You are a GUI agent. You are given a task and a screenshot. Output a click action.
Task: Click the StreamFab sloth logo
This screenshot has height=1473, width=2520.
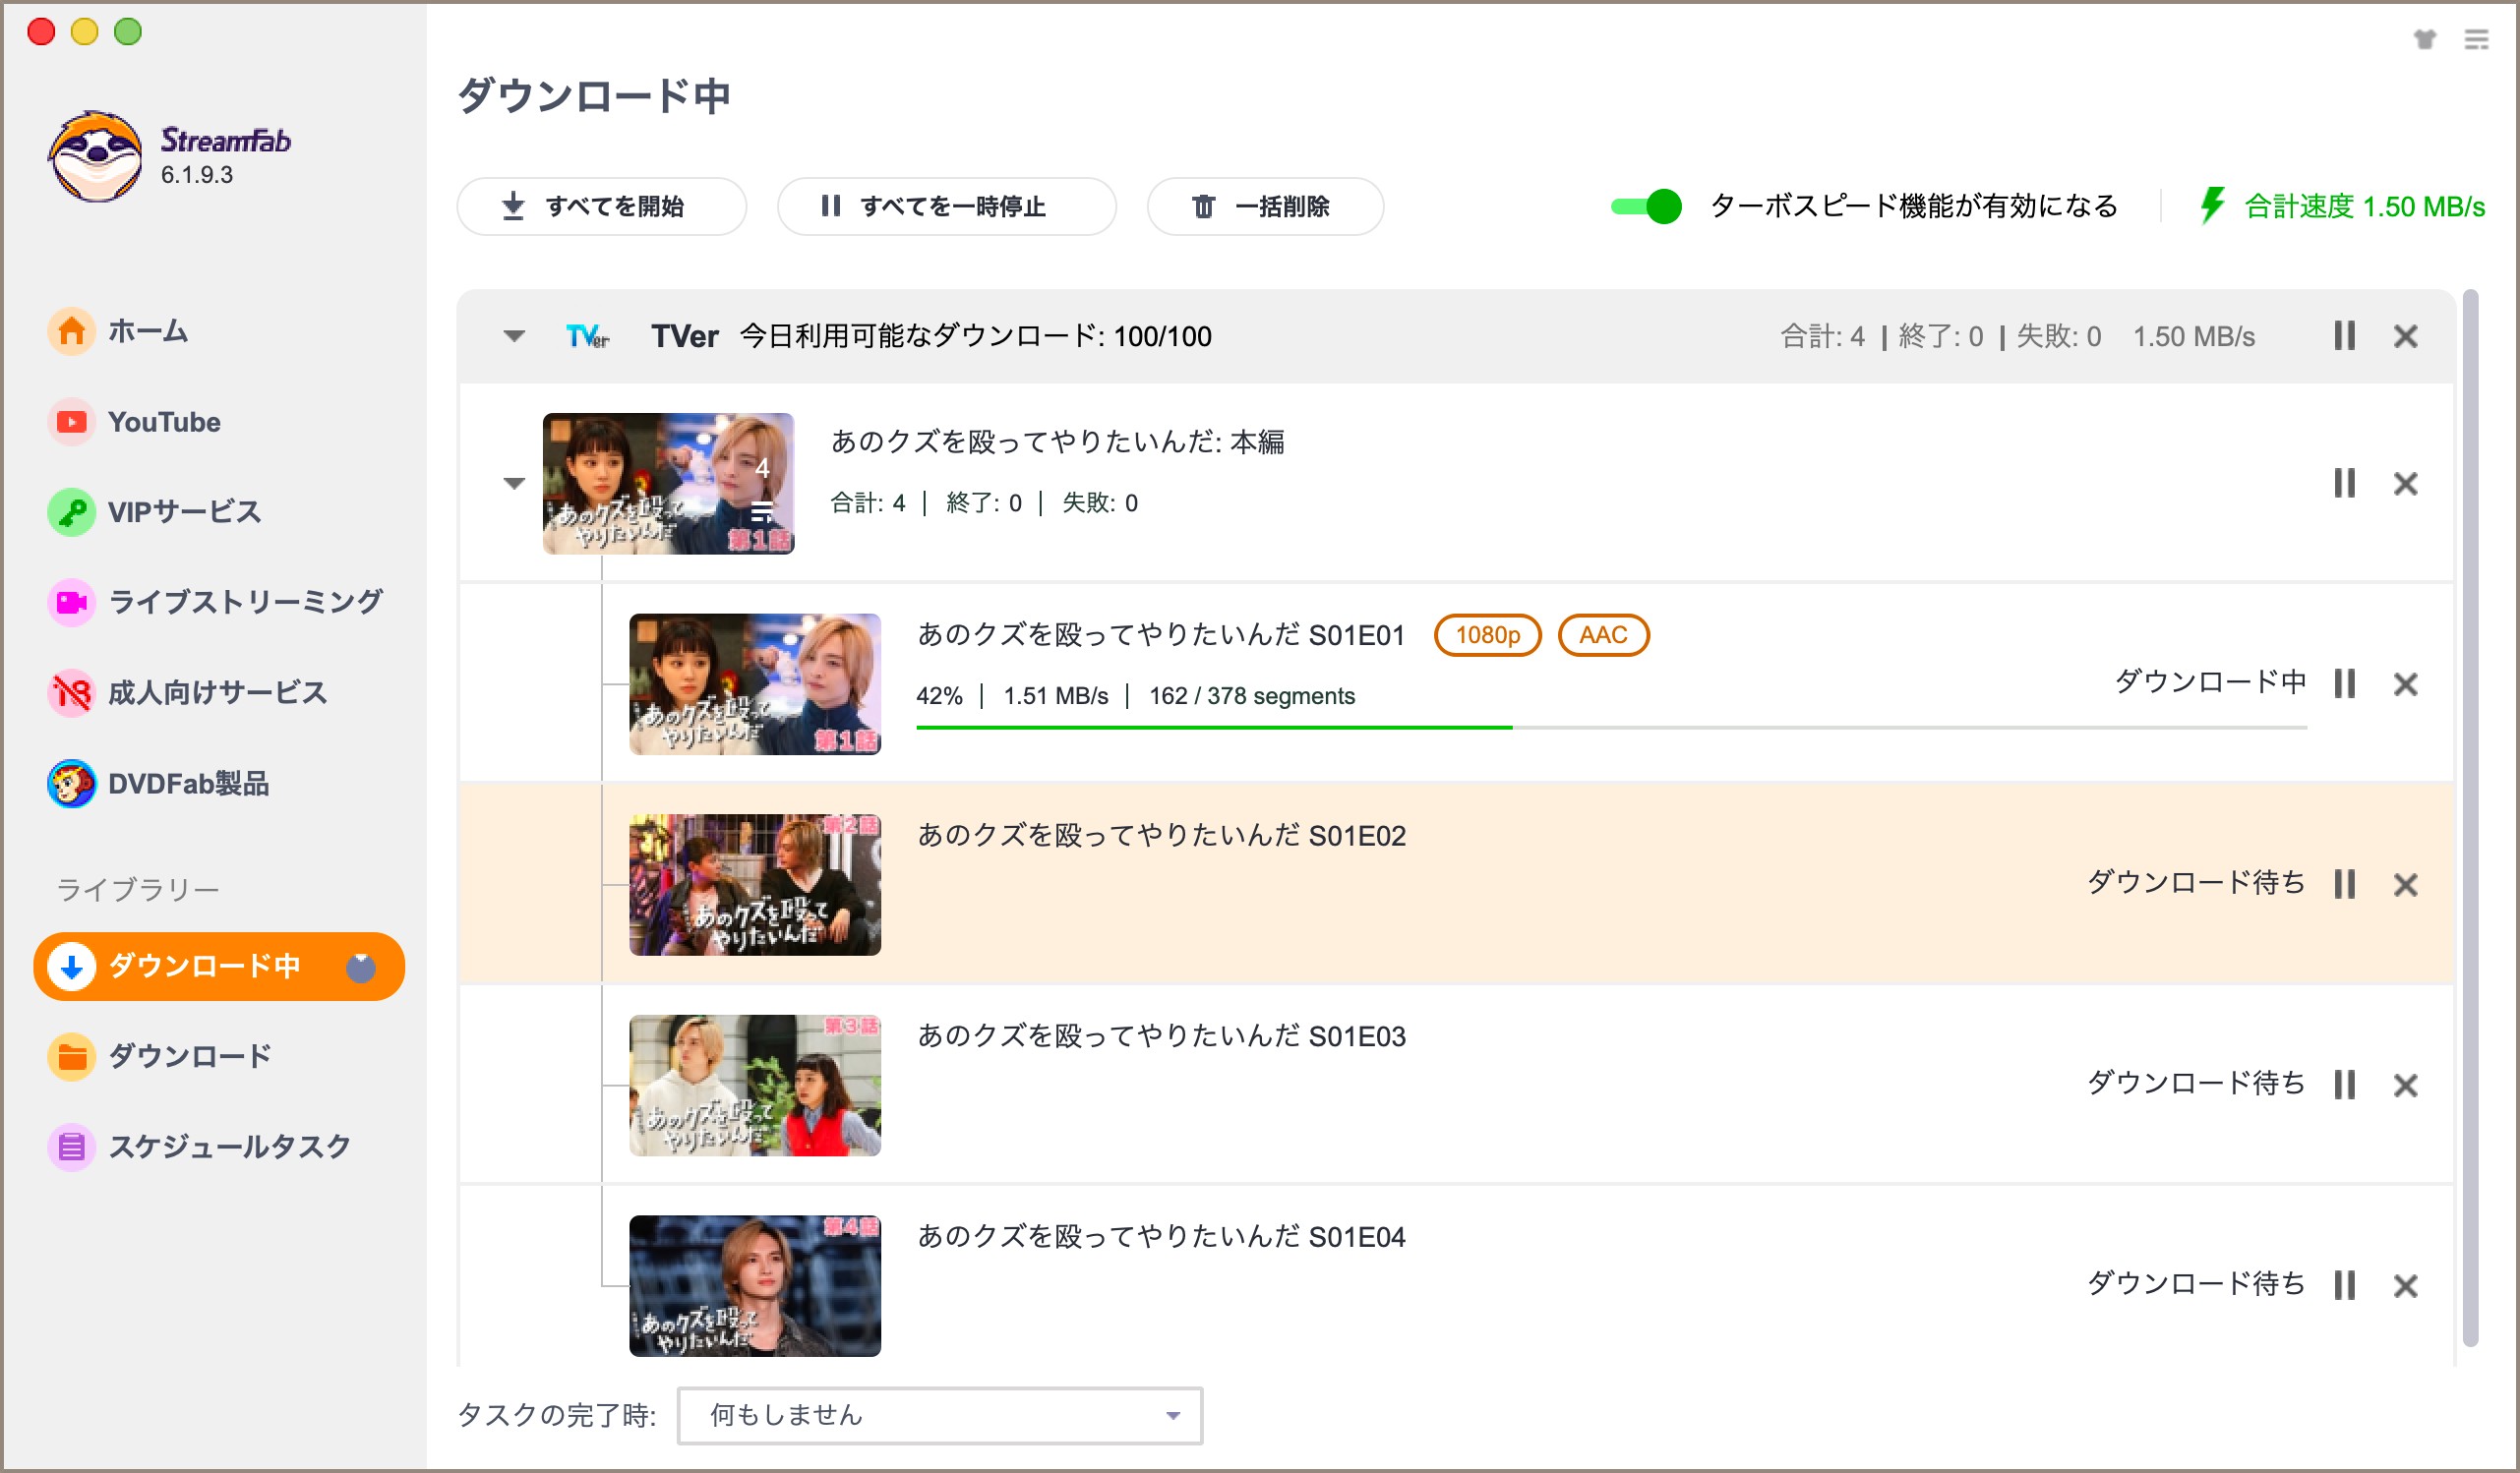click(95, 156)
